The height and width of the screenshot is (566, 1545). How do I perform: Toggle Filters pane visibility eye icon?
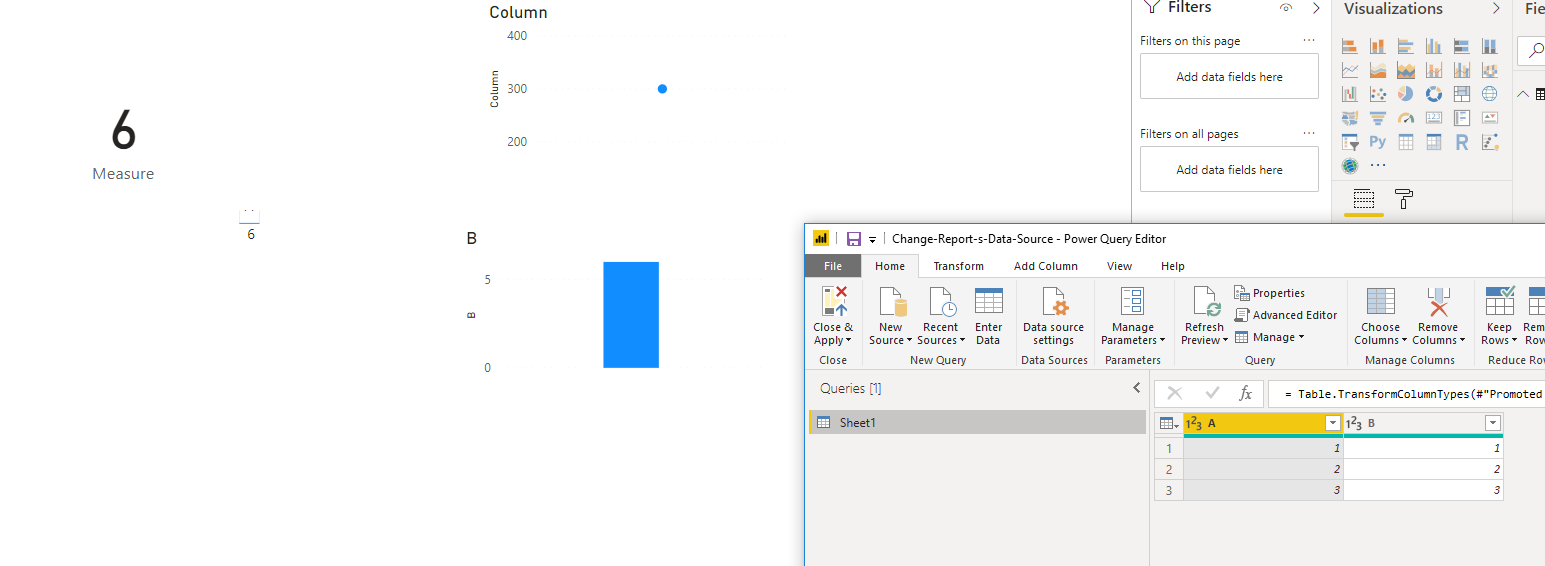[x=1286, y=7]
